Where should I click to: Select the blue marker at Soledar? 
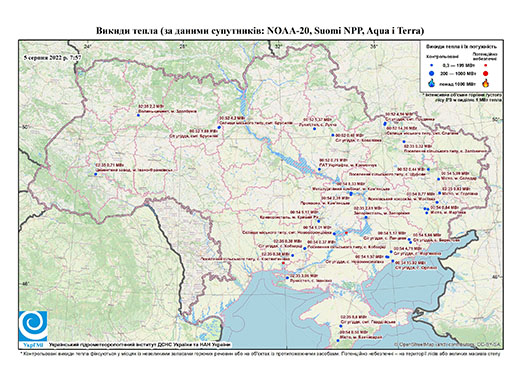439,179
